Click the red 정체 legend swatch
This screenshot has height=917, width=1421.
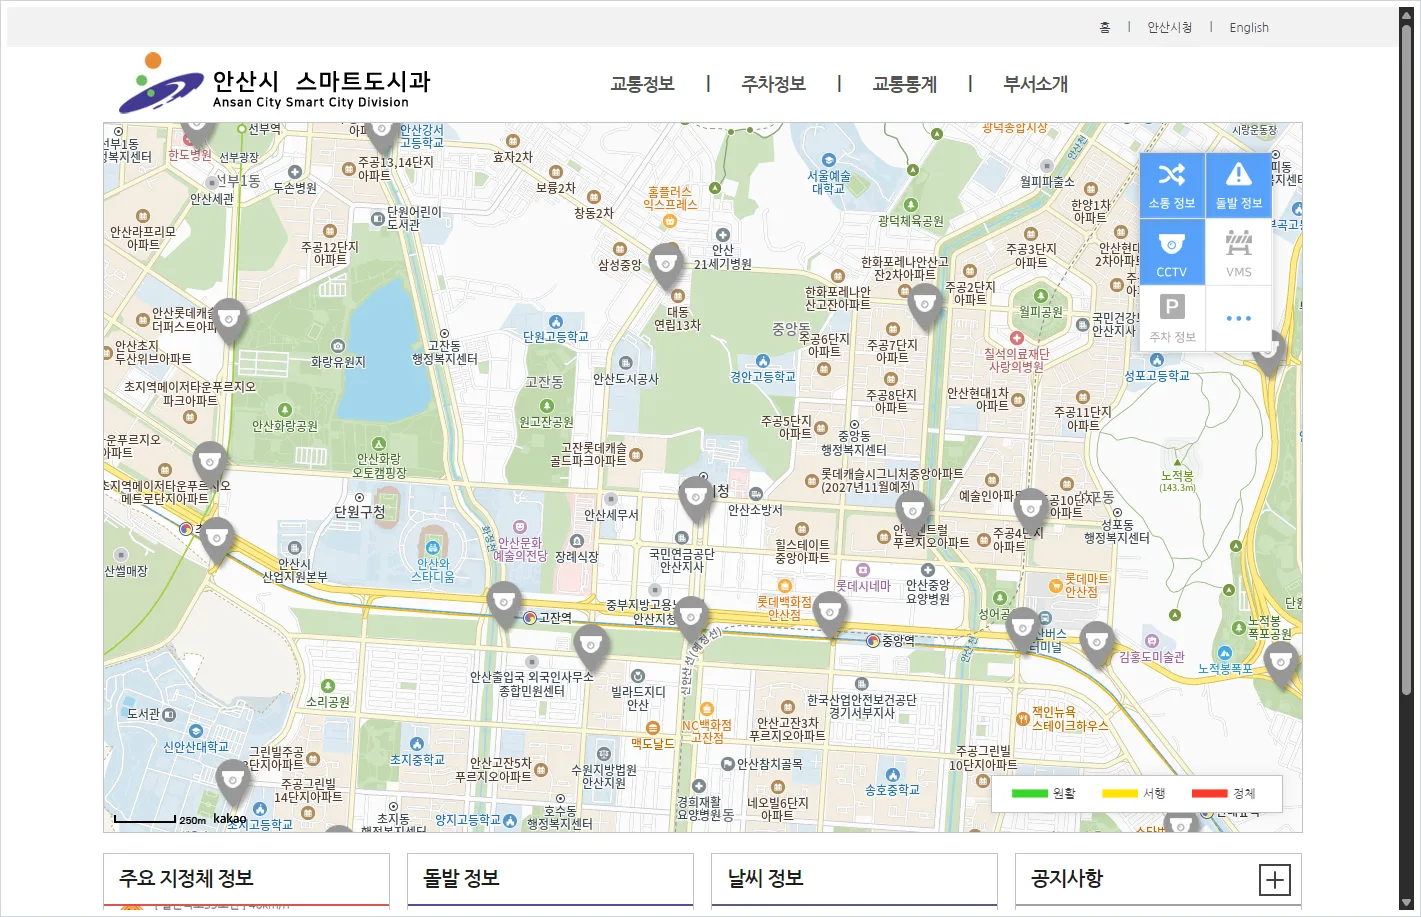point(1209,794)
